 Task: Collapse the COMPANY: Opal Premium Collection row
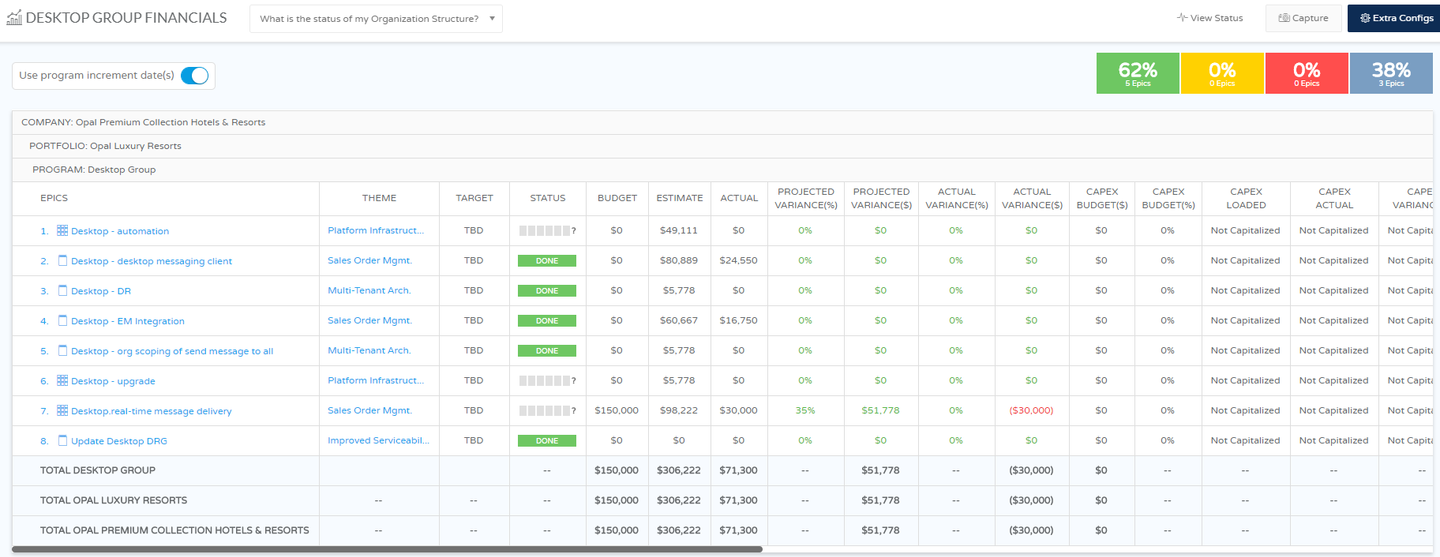click(143, 122)
